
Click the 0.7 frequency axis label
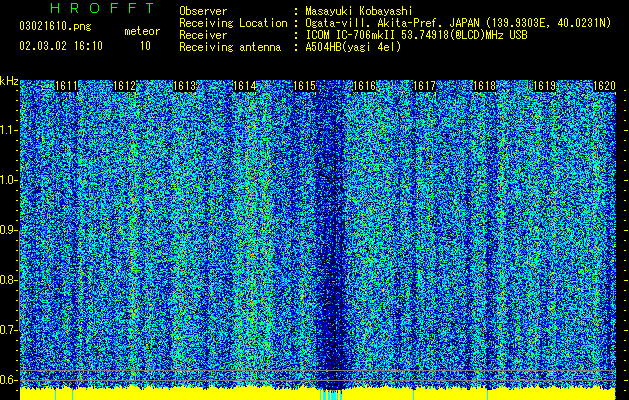click(8, 330)
